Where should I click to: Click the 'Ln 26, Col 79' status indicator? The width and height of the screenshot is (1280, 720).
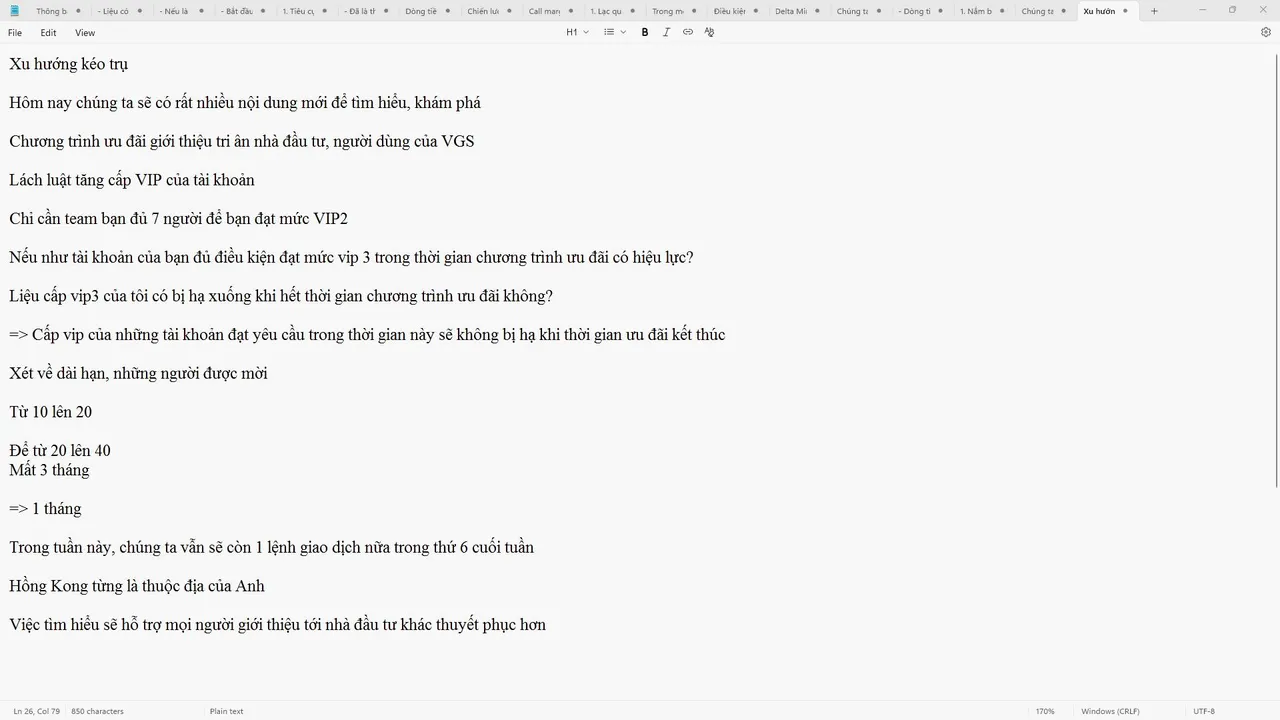tap(36, 711)
